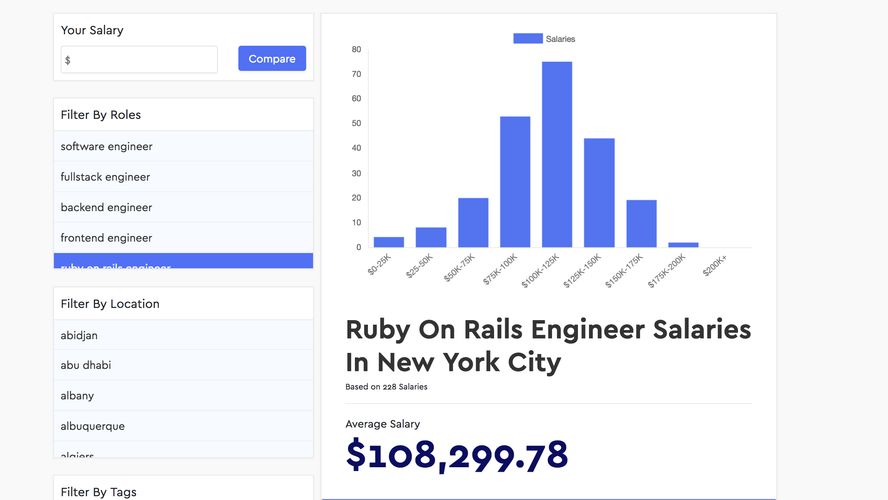This screenshot has height=500, width=888.
Task: Click the $25-50K salary bar
Action: point(431,238)
